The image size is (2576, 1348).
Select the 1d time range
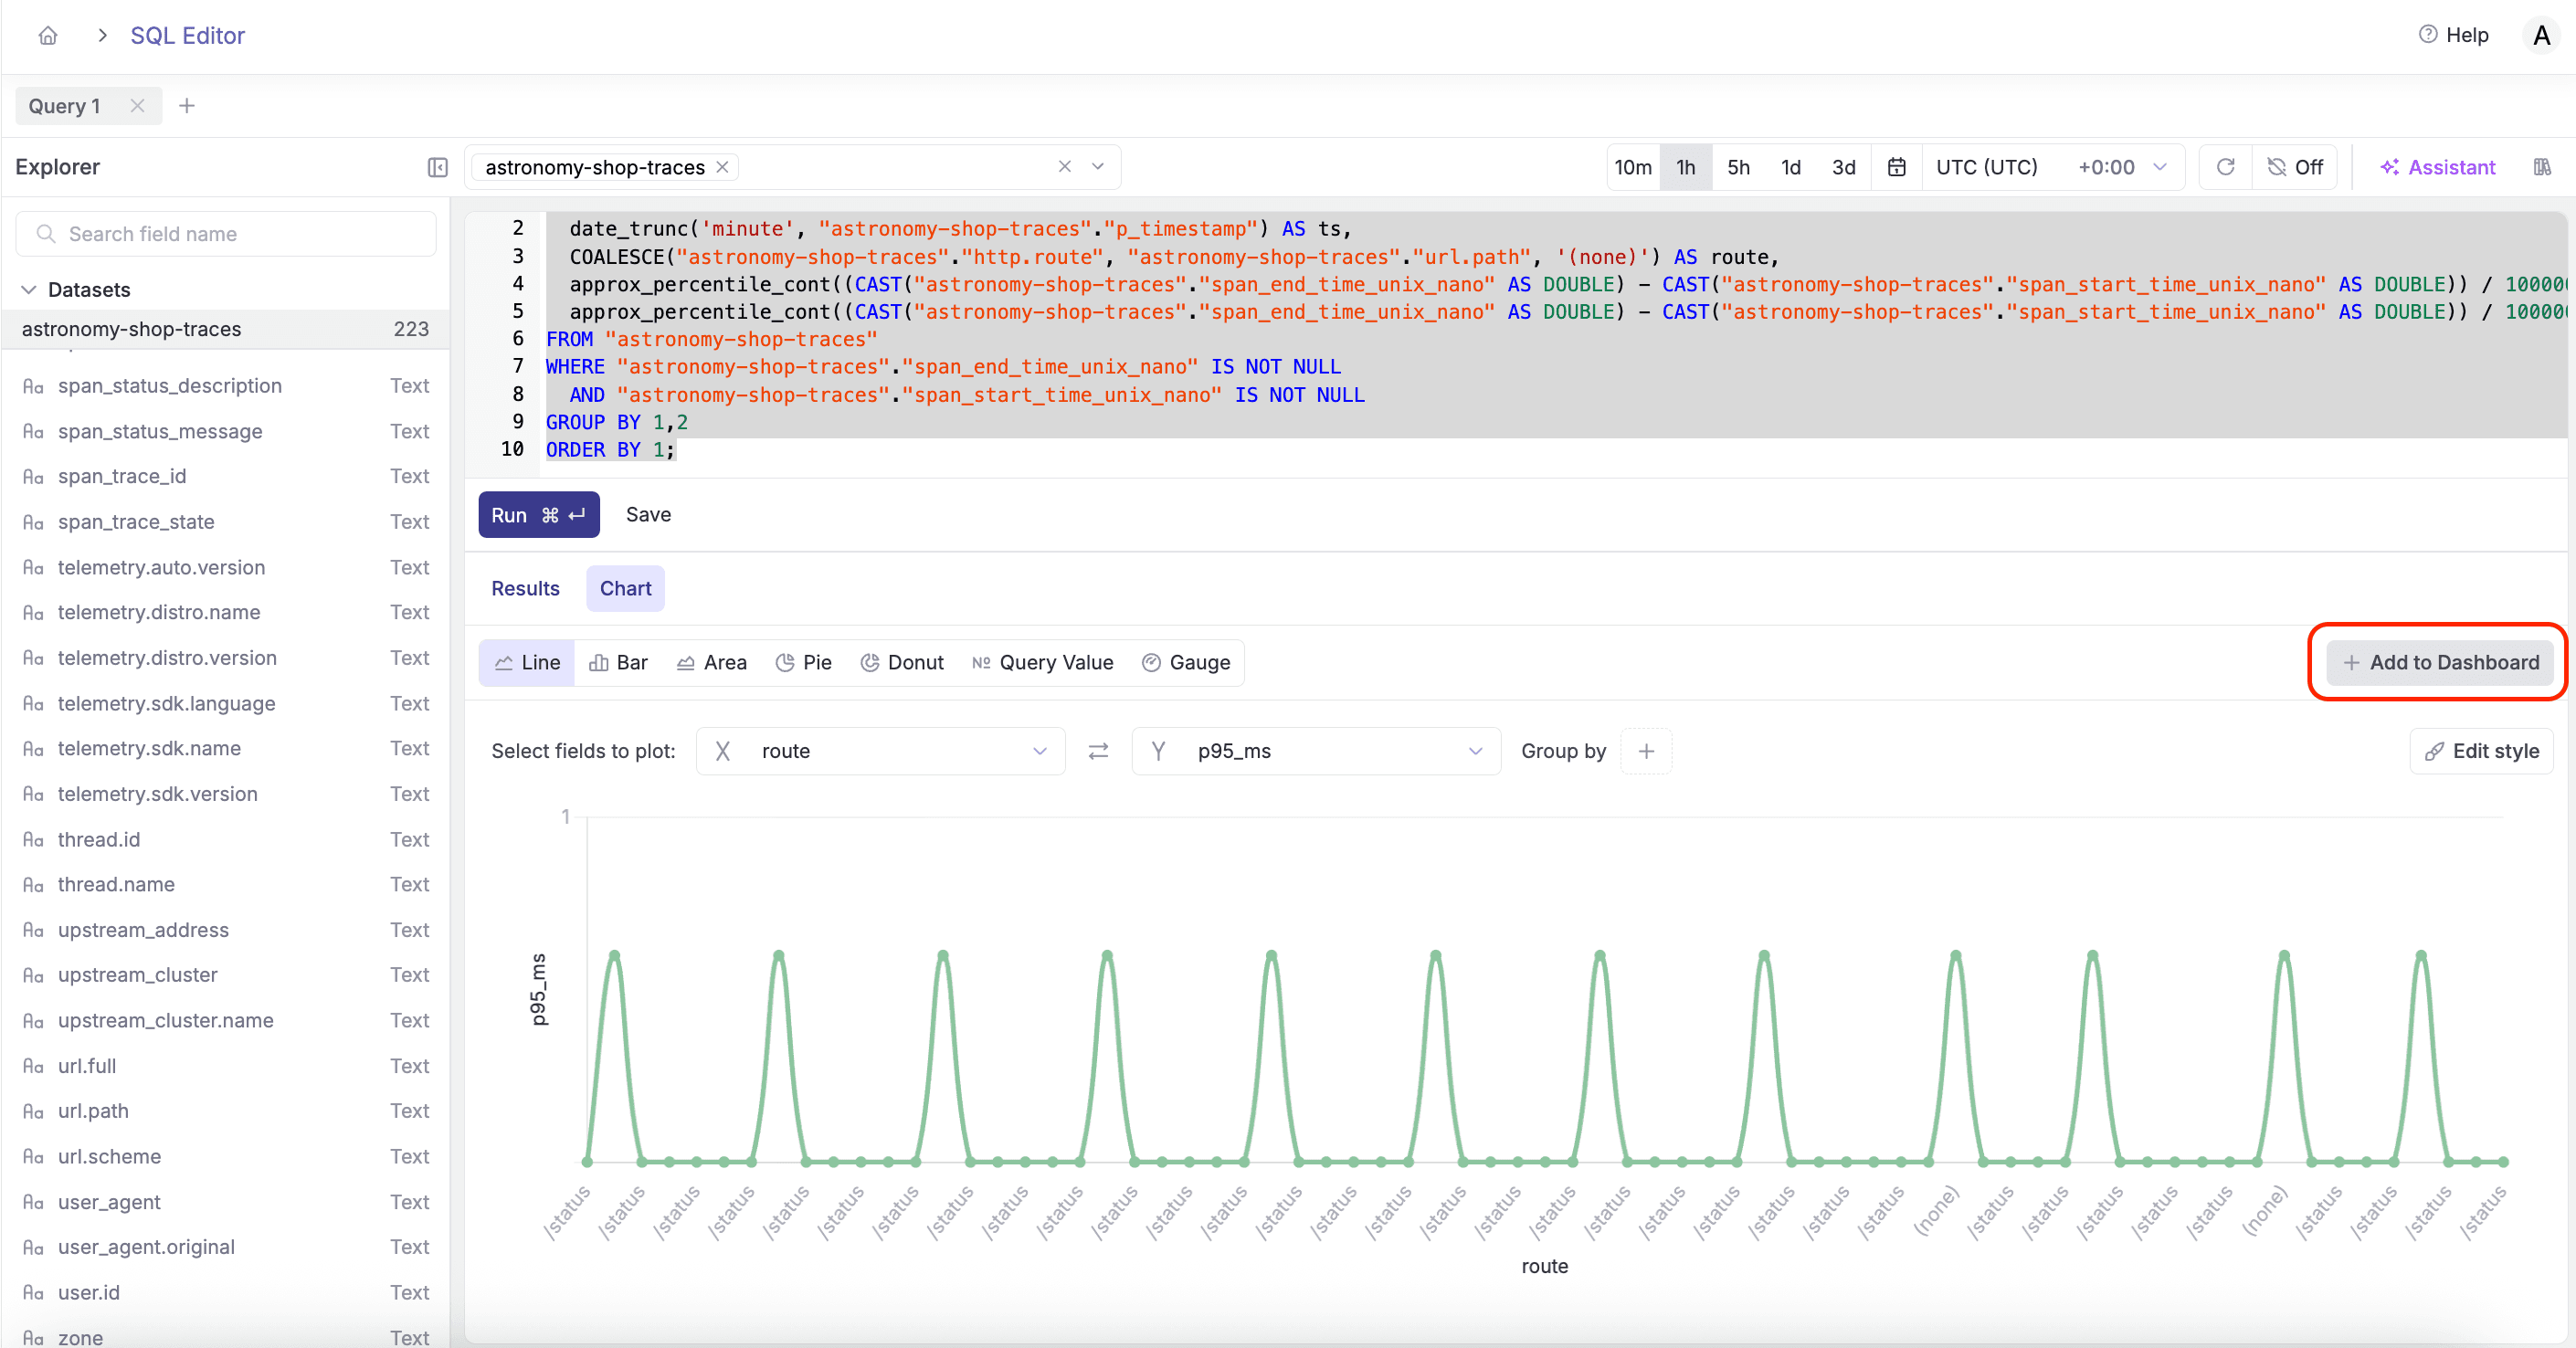pyautogui.click(x=1791, y=167)
